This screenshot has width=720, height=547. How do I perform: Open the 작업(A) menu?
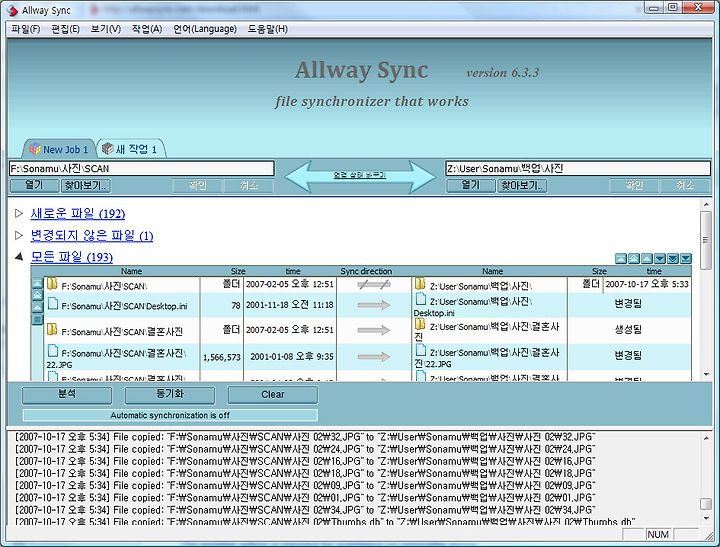(147, 29)
